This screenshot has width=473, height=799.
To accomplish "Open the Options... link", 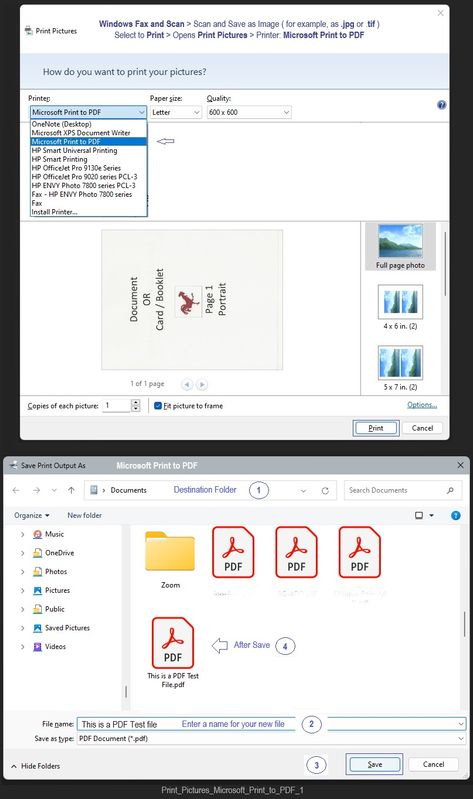I will [x=422, y=405].
